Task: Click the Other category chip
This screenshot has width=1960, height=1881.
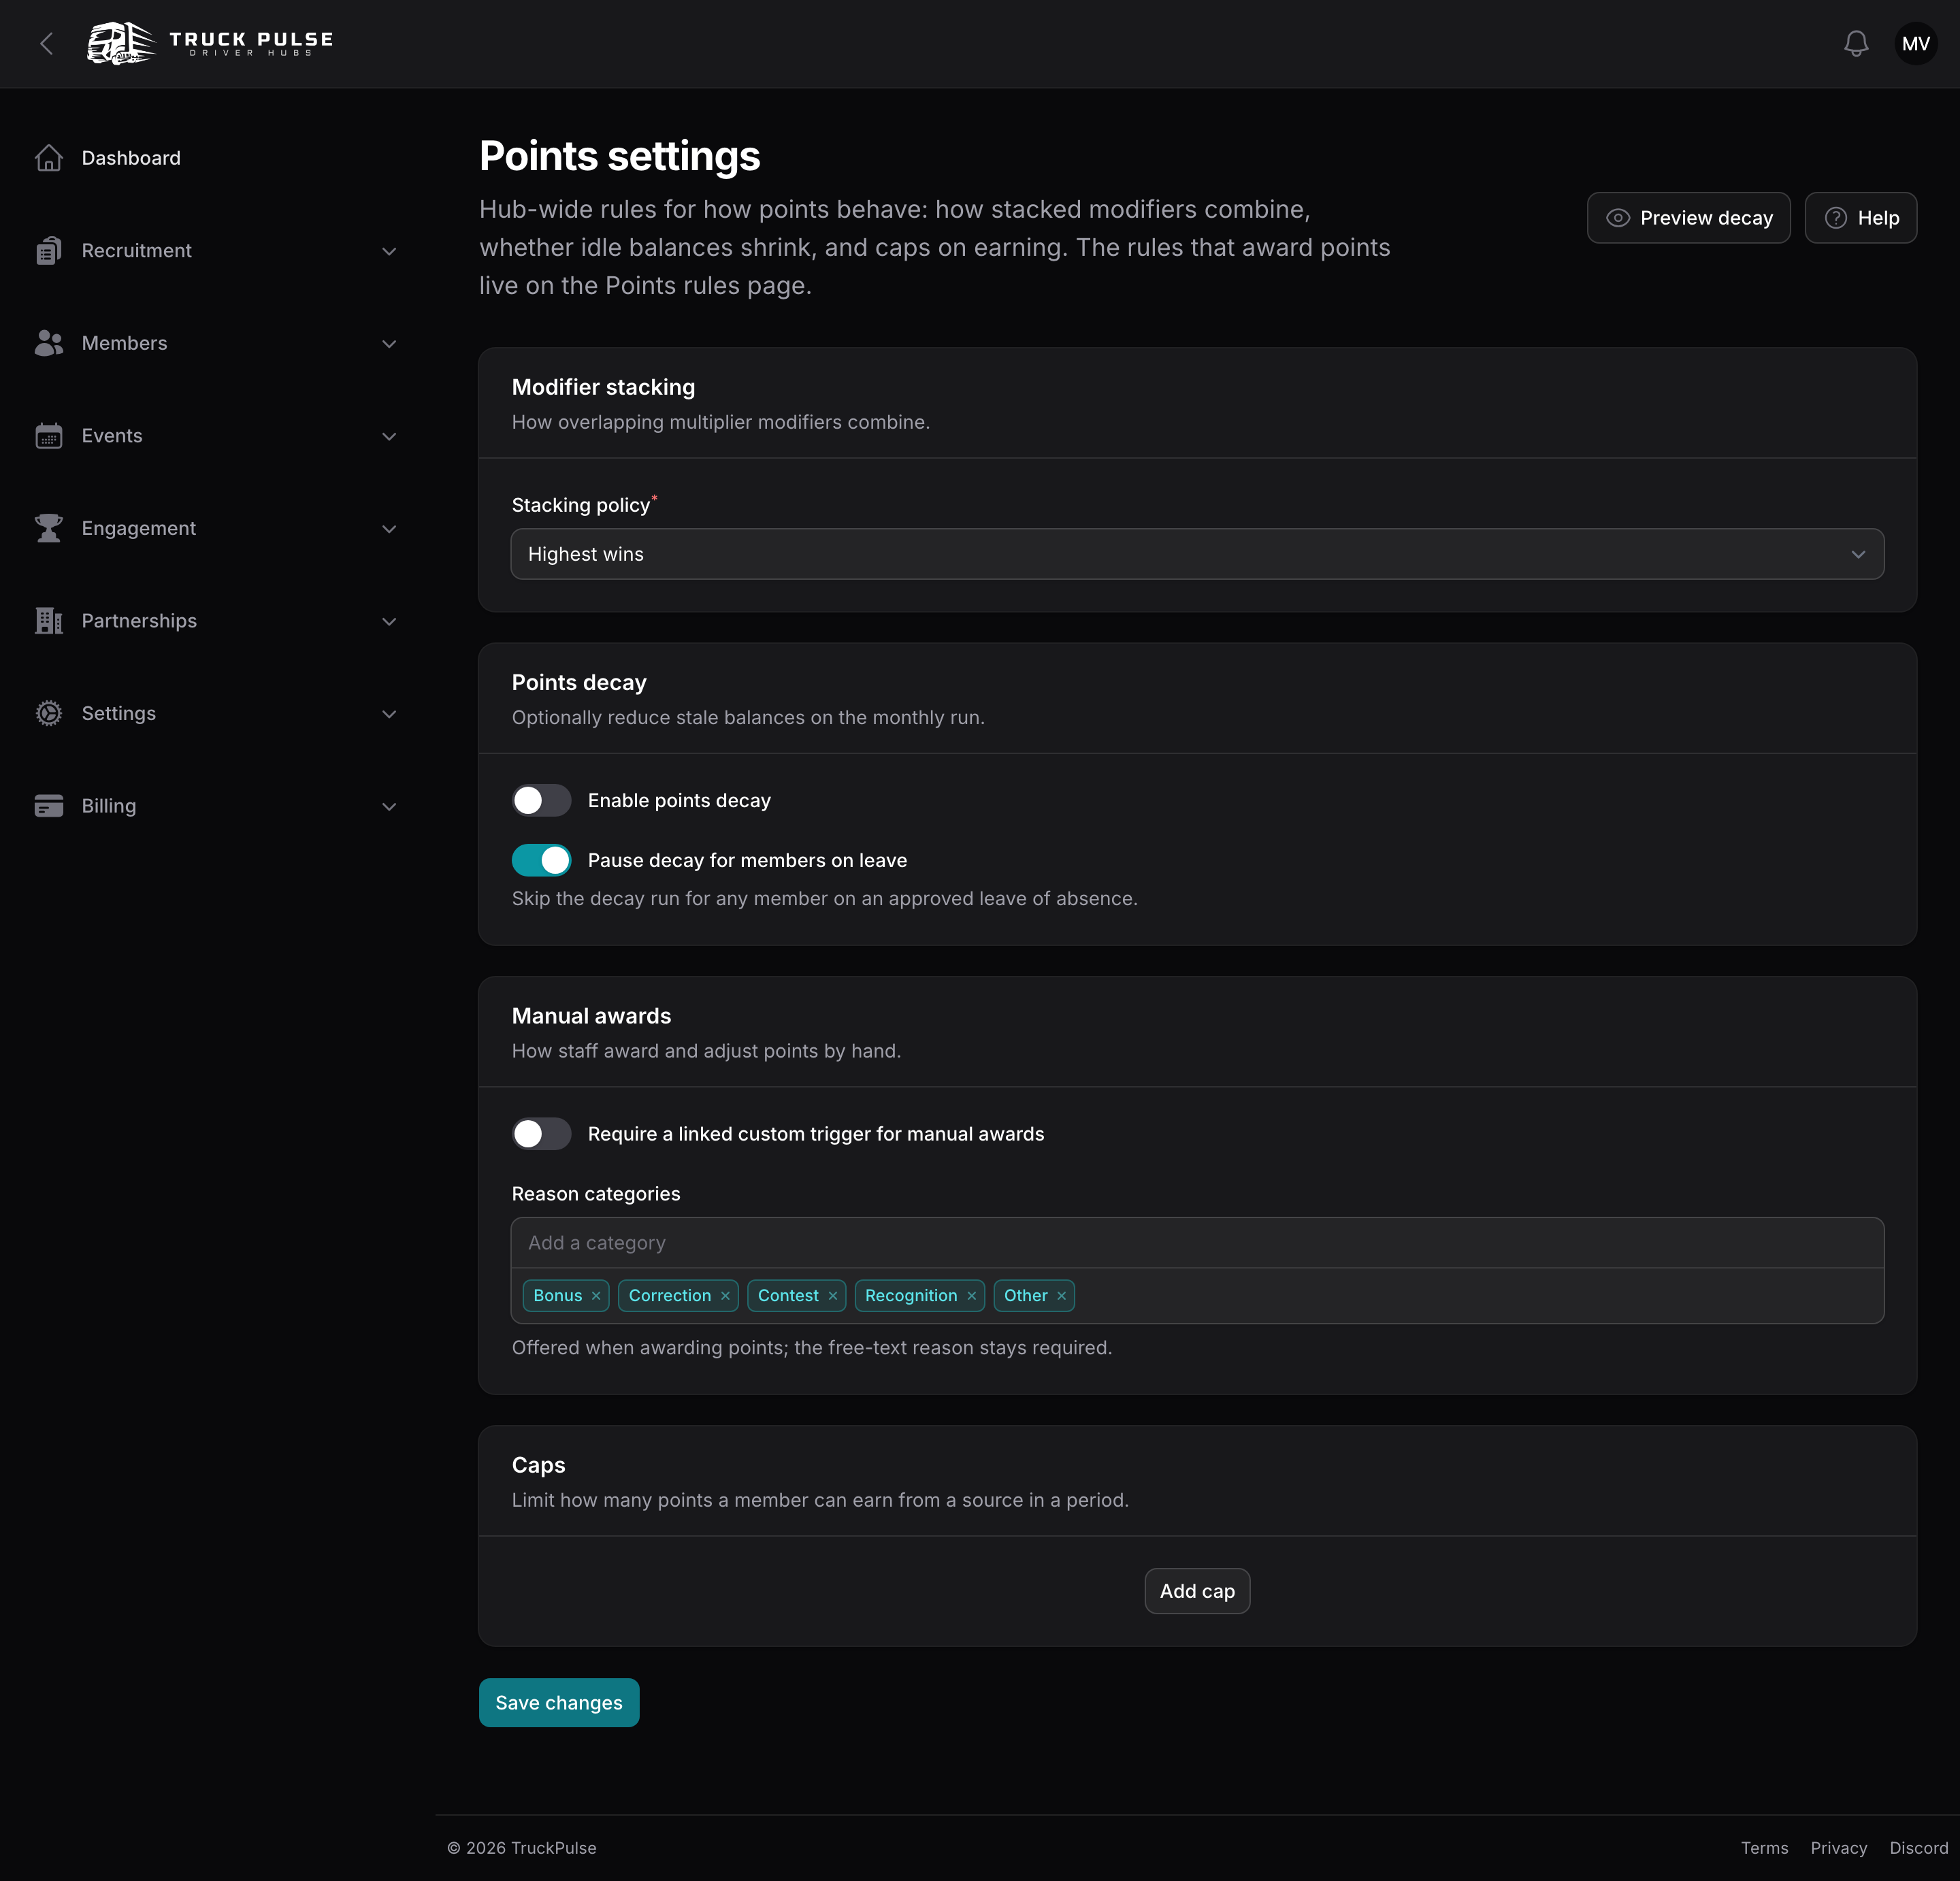Action: (1034, 1296)
